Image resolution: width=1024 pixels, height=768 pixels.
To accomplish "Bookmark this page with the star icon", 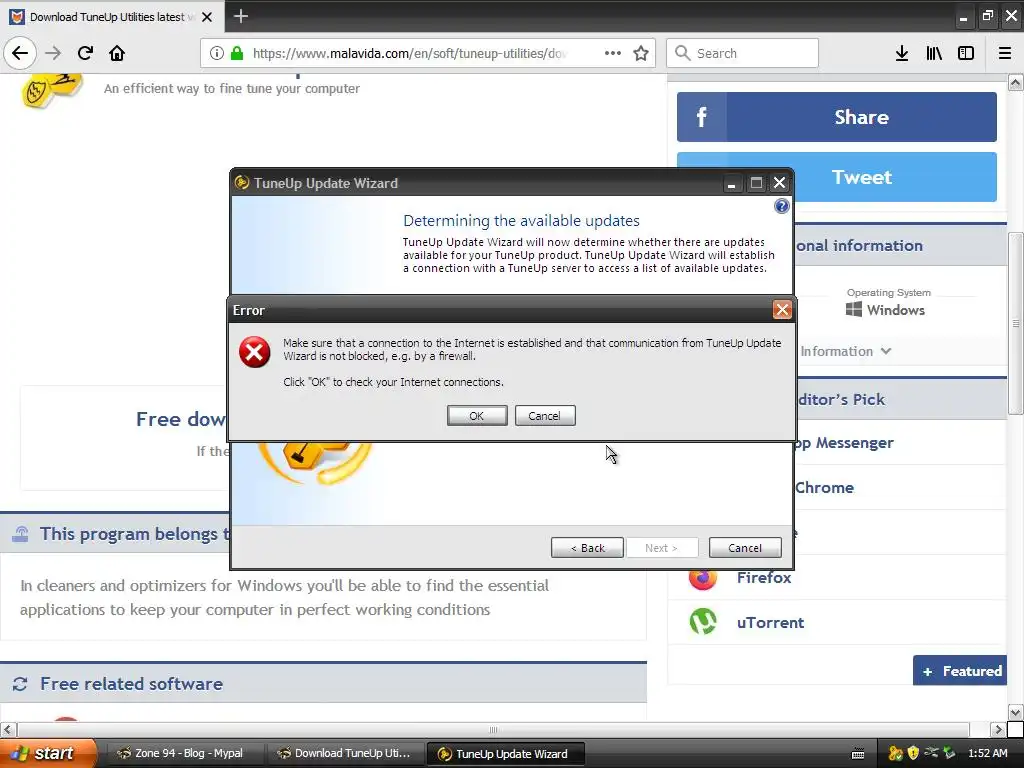I will pyautogui.click(x=641, y=53).
